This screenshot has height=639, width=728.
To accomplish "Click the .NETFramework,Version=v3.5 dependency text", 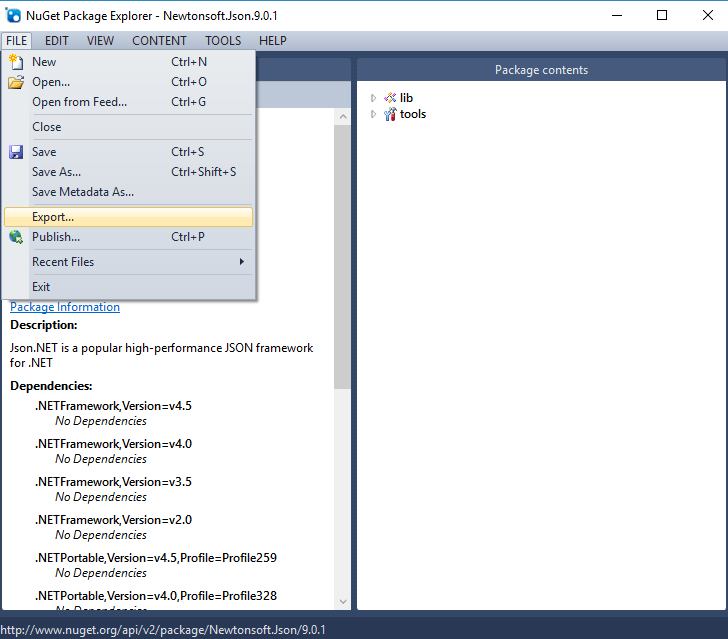I will point(113,482).
